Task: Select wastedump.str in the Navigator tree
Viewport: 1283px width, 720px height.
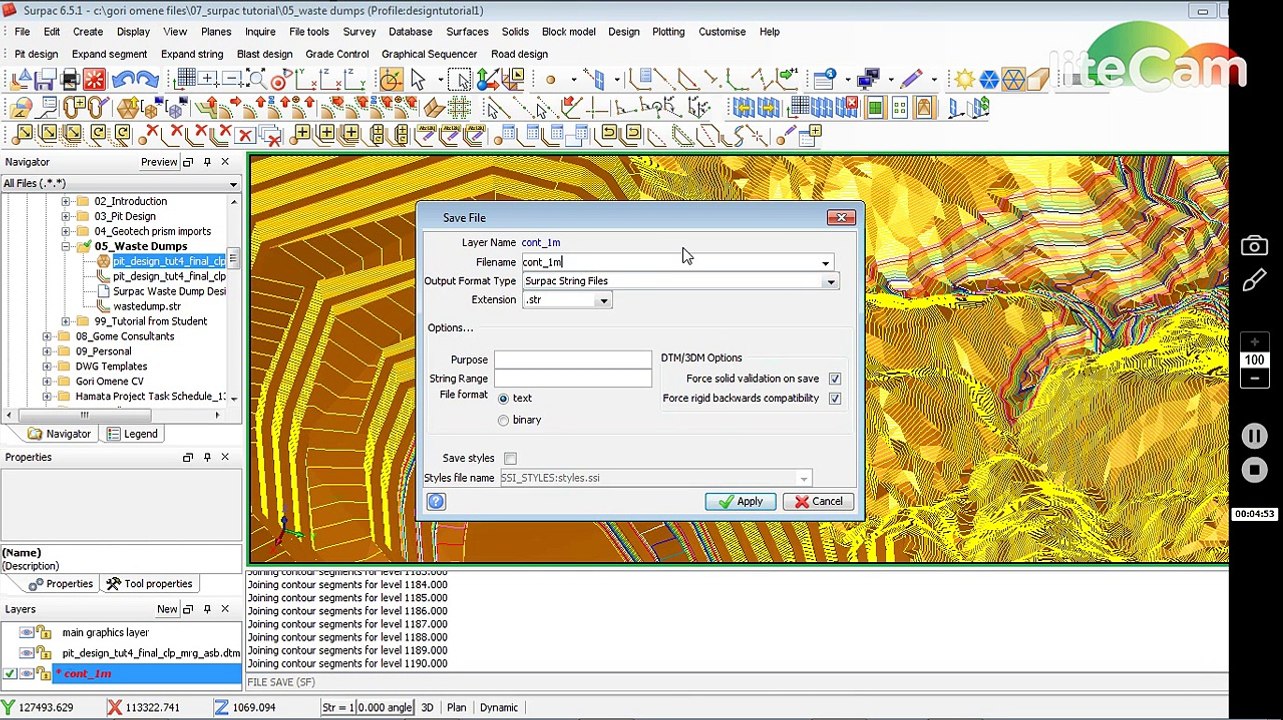Action: (147, 306)
